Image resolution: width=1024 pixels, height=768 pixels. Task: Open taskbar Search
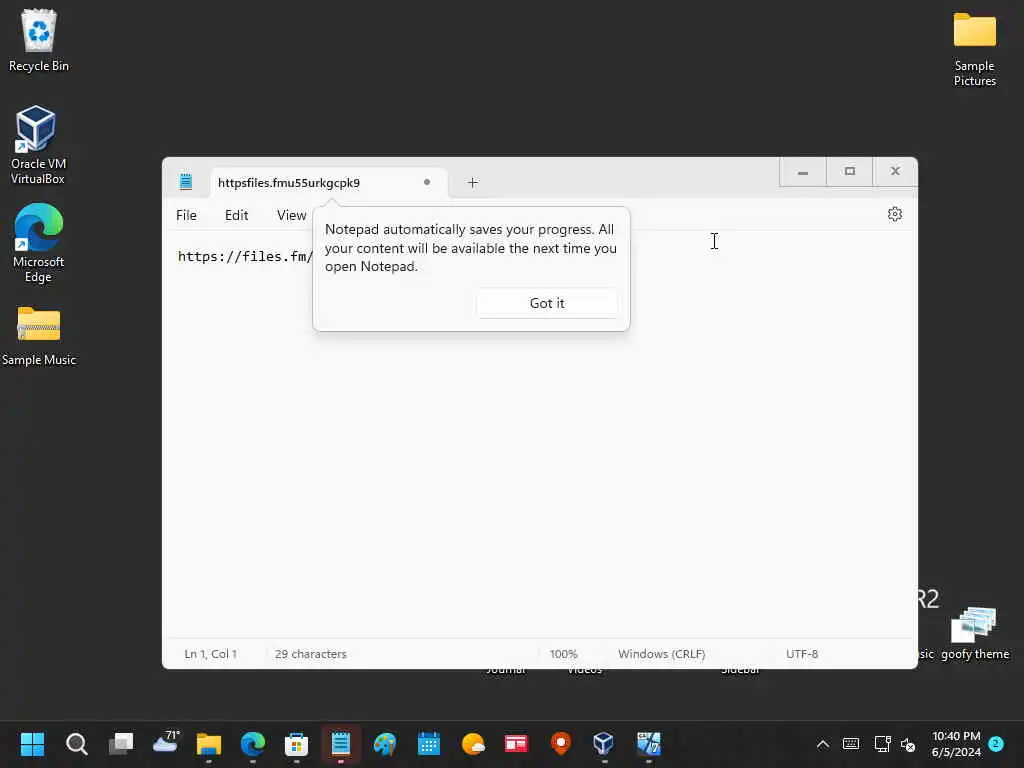(76, 743)
